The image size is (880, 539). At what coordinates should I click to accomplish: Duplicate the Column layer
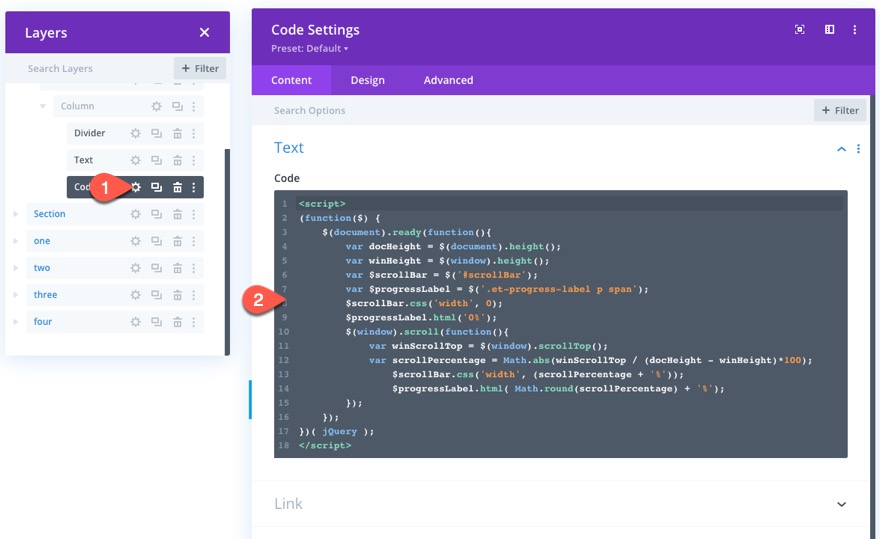click(177, 106)
